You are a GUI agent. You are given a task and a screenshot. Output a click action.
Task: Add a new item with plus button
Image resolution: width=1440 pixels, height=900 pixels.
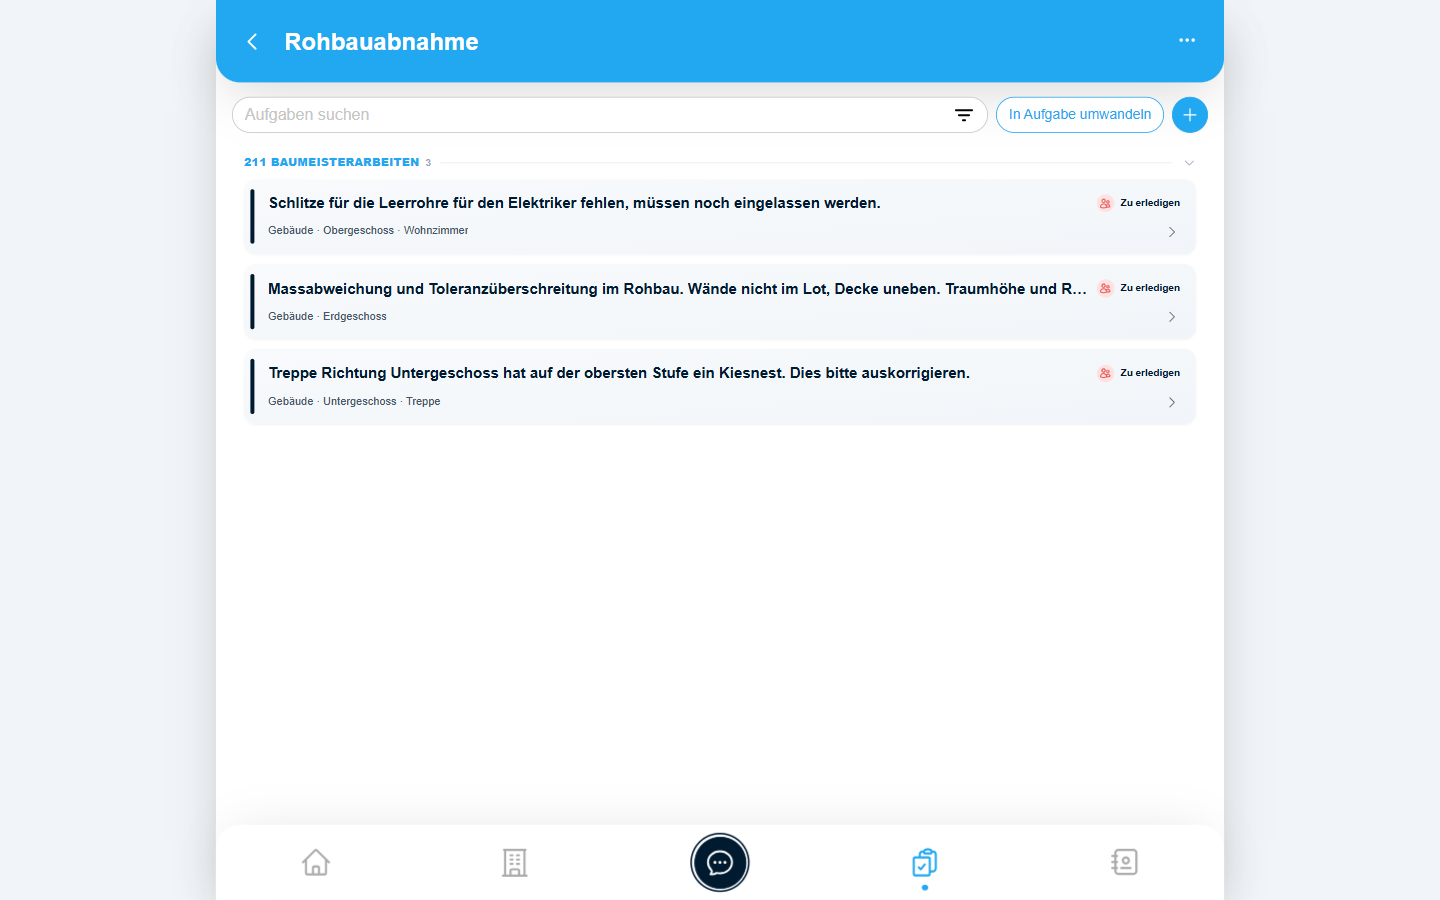(1189, 115)
